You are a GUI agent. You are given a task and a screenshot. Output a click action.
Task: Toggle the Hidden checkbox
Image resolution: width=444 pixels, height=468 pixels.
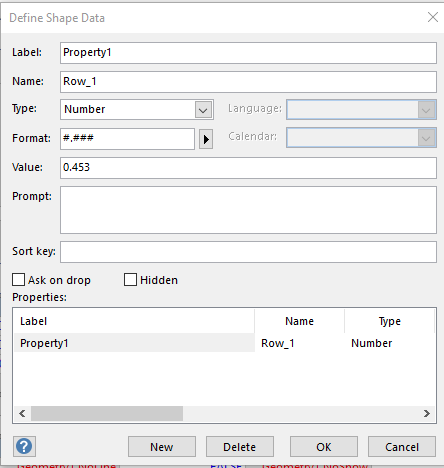tap(130, 280)
